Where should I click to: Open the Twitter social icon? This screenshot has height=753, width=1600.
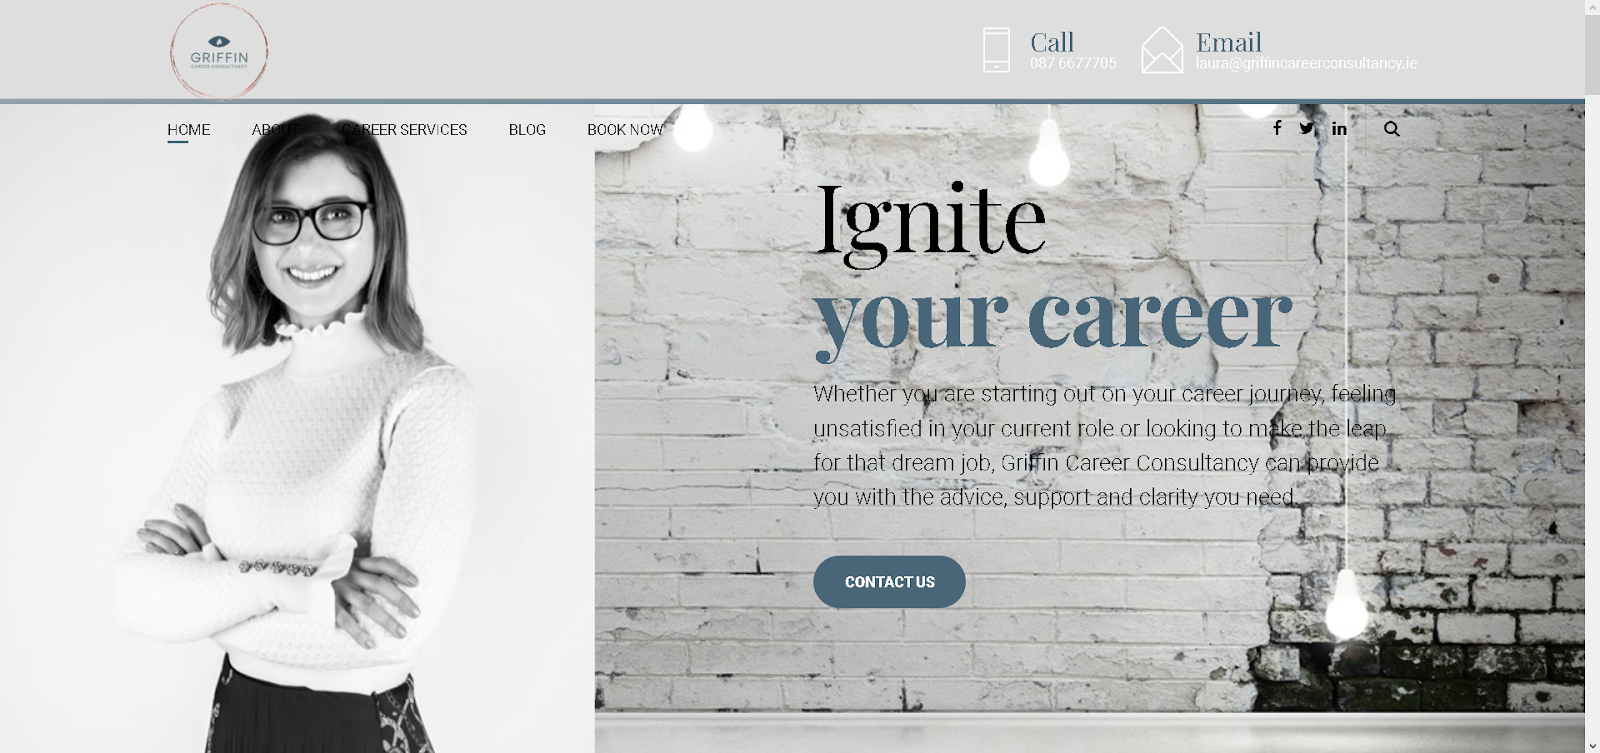pos(1307,128)
